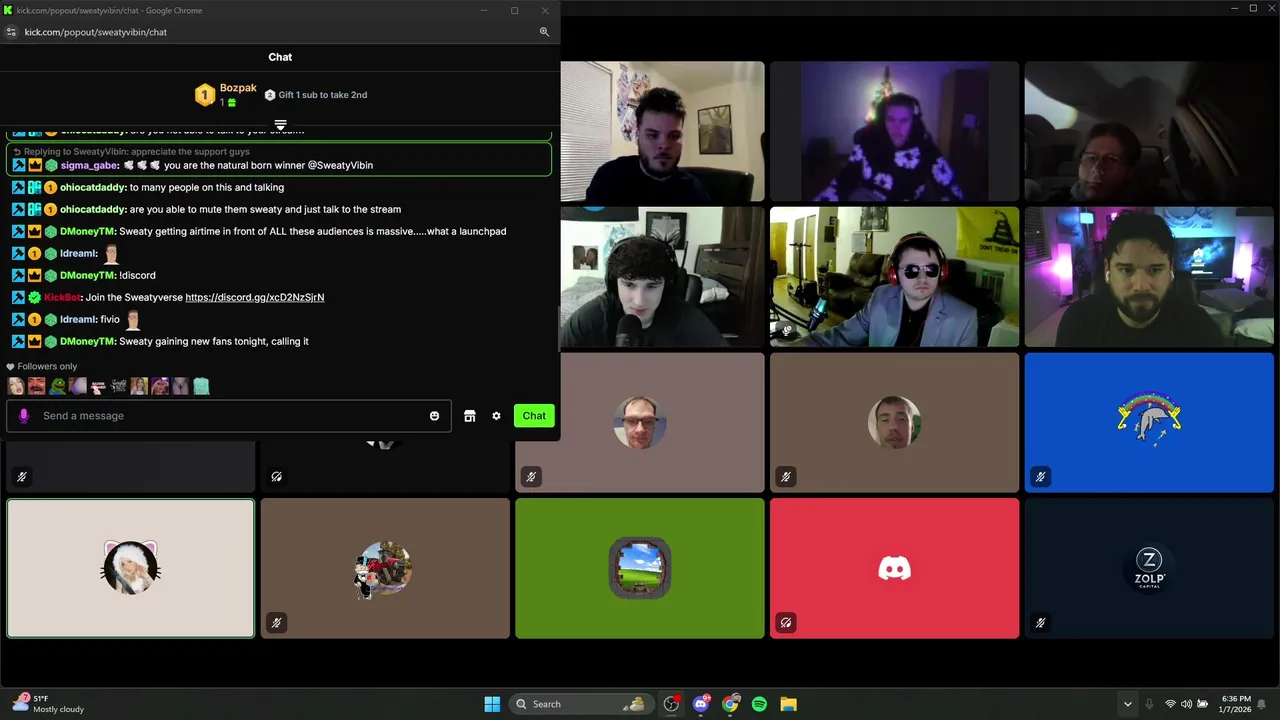Open the emoji picker in message box

click(x=434, y=416)
